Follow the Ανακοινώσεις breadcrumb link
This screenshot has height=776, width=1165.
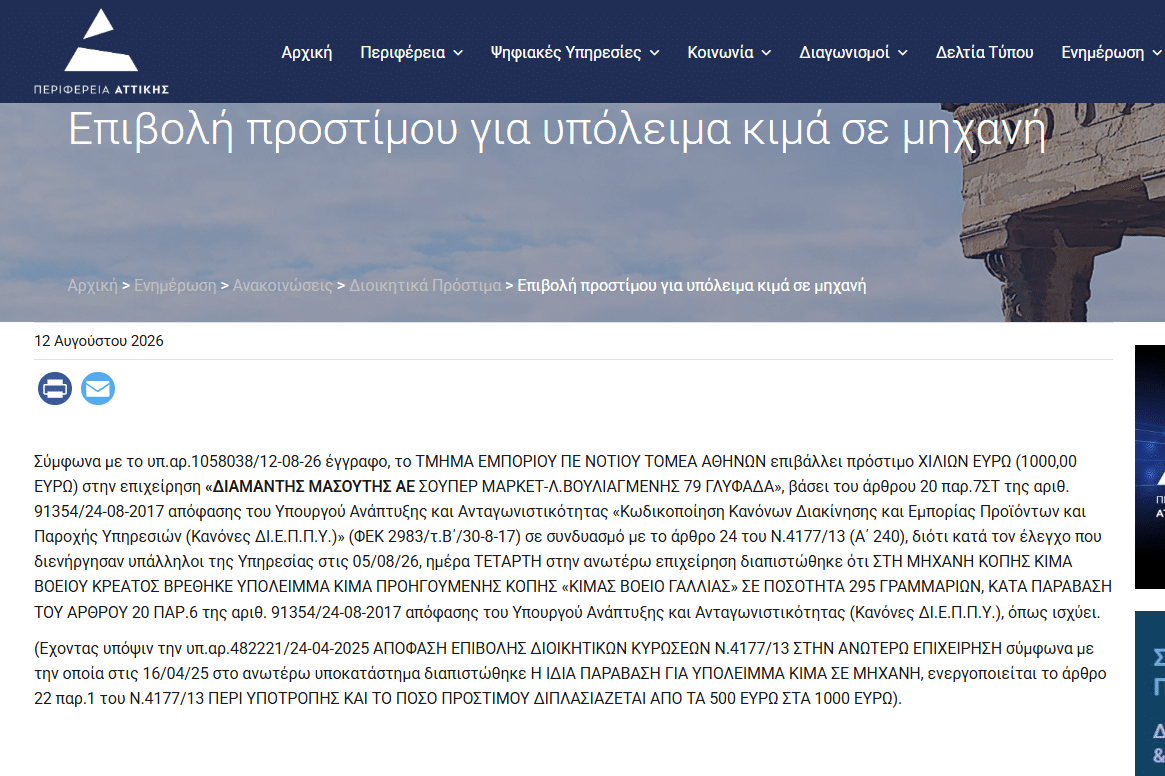(x=283, y=285)
